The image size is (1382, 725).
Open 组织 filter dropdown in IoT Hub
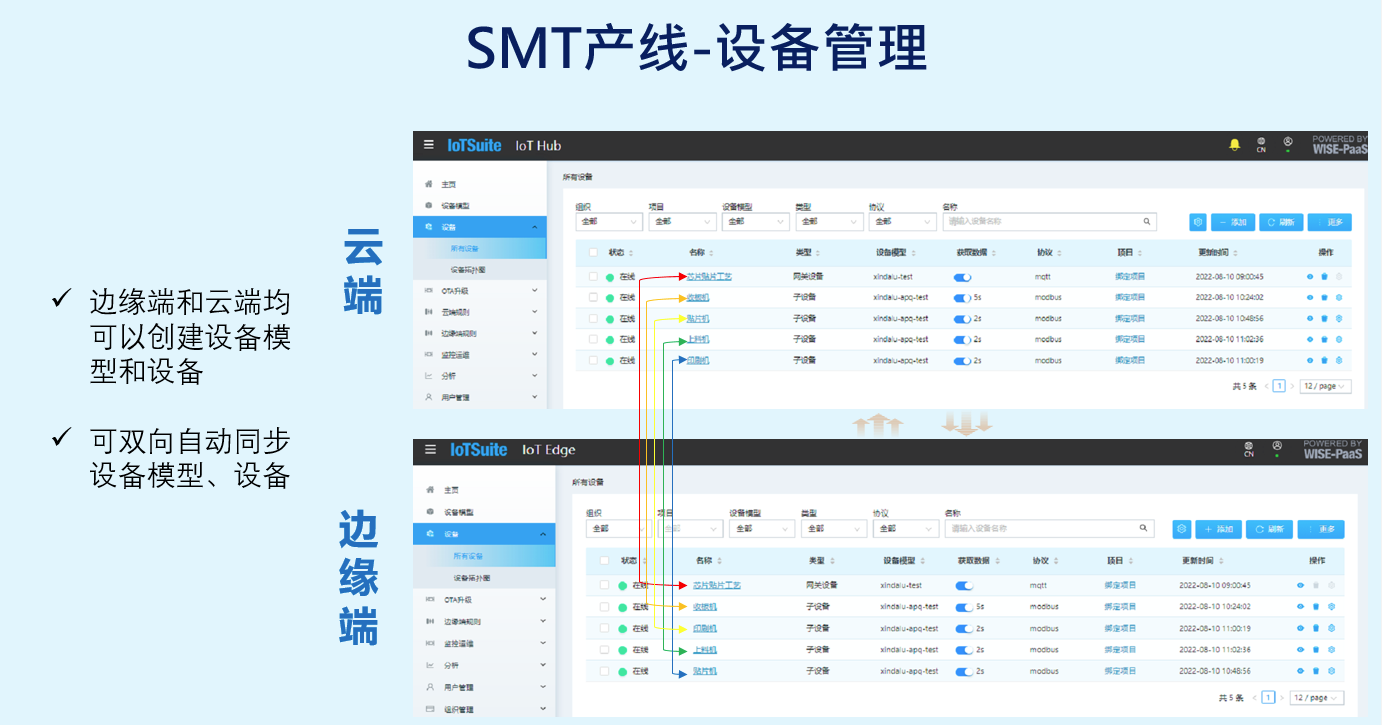tap(608, 222)
